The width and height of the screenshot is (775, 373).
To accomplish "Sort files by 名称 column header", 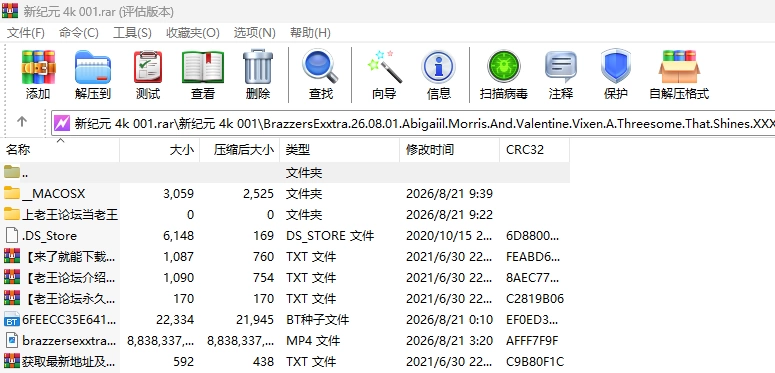I will coord(60,150).
